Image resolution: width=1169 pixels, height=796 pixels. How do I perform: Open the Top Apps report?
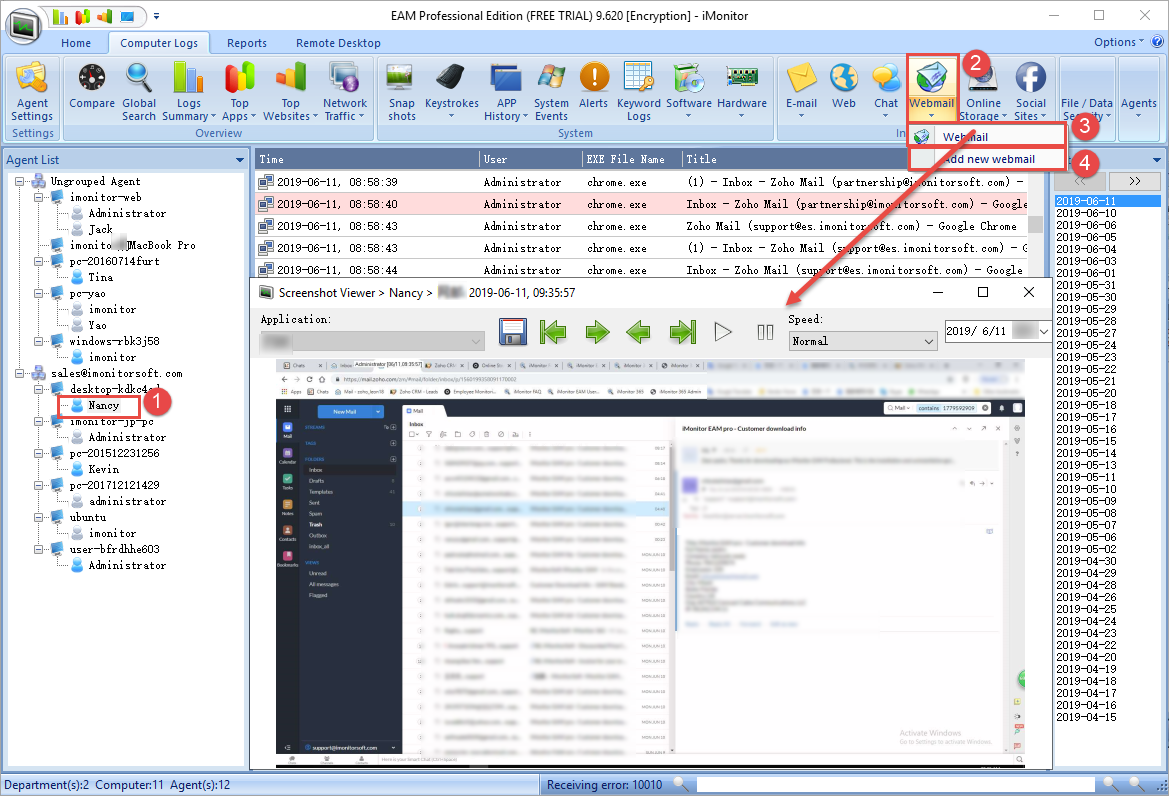pyautogui.click(x=239, y=92)
